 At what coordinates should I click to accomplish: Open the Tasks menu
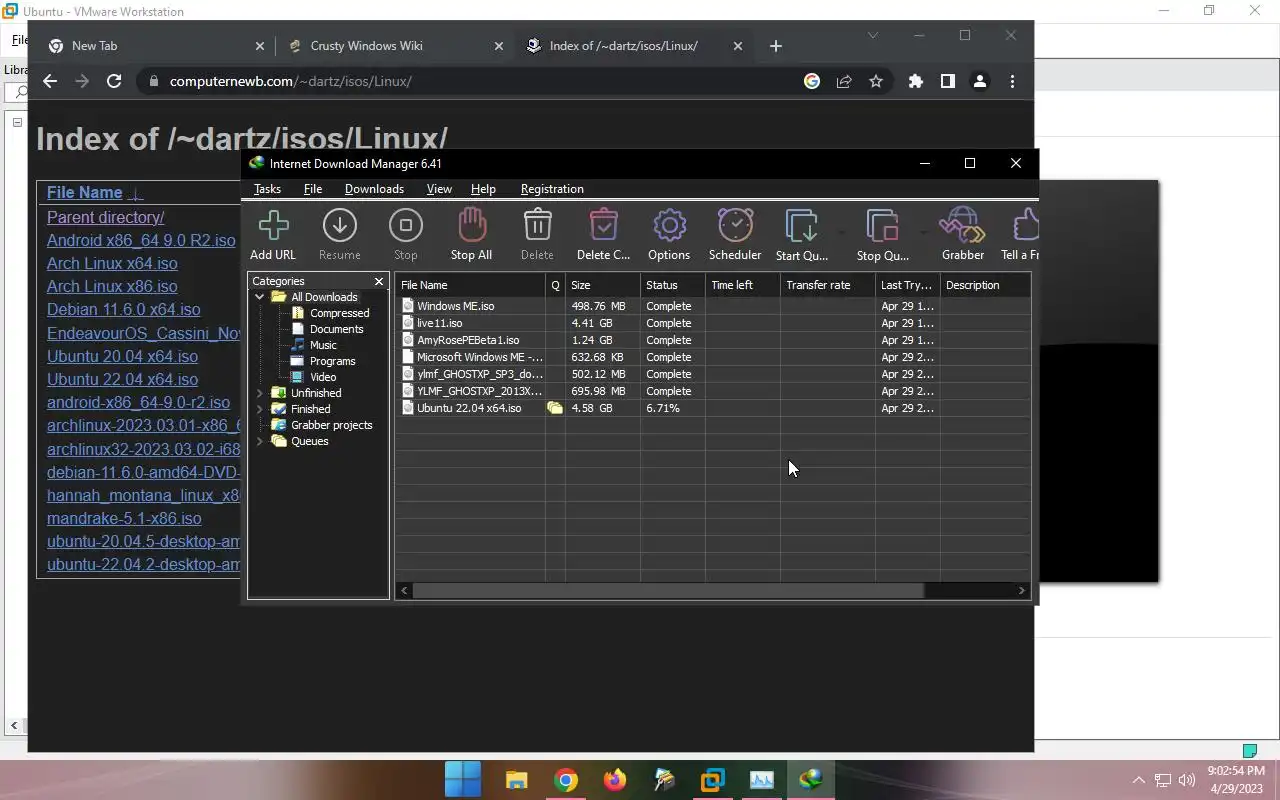[x=267, y=189]
